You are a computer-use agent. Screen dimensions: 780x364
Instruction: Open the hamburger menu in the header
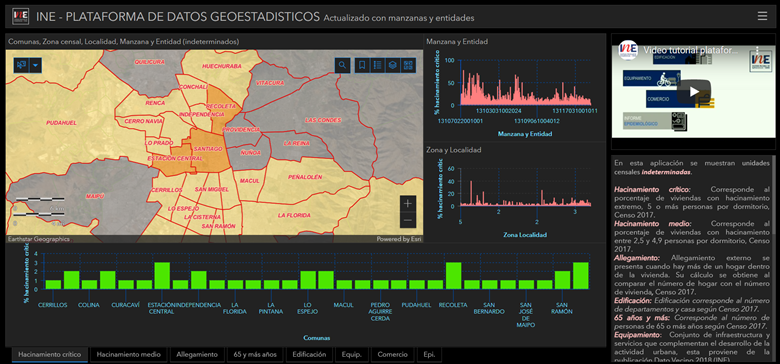(762, 16)
